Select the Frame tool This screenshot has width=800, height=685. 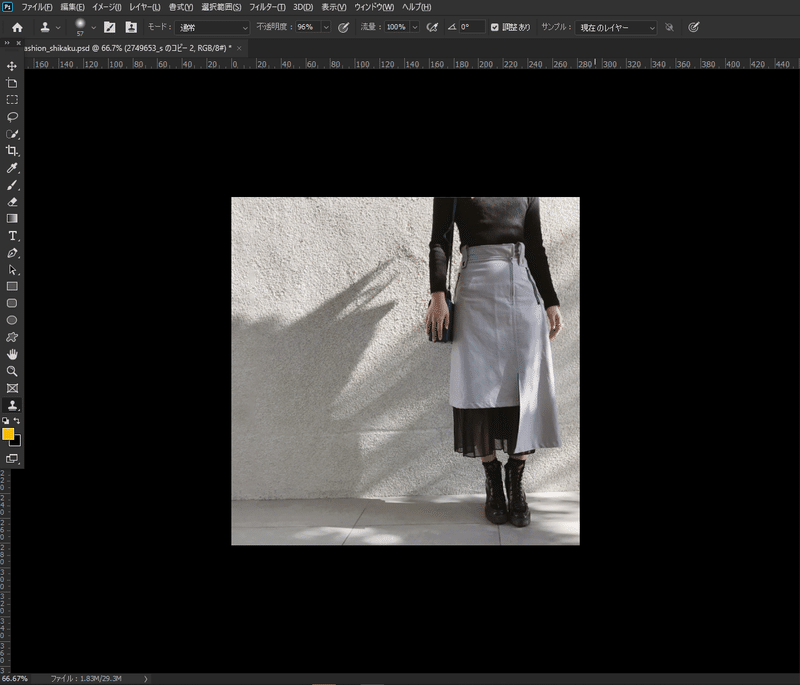point(12,388)
